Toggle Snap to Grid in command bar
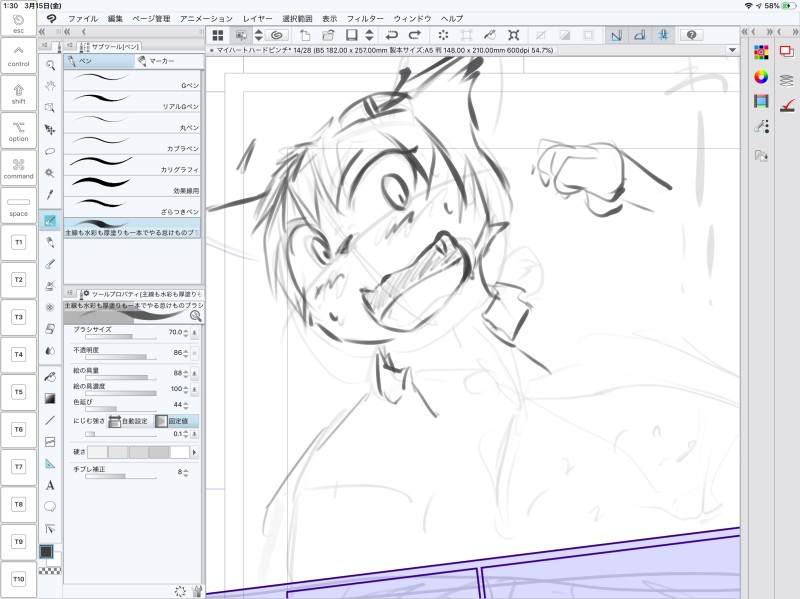800x599 pixels. coord(663,35)
